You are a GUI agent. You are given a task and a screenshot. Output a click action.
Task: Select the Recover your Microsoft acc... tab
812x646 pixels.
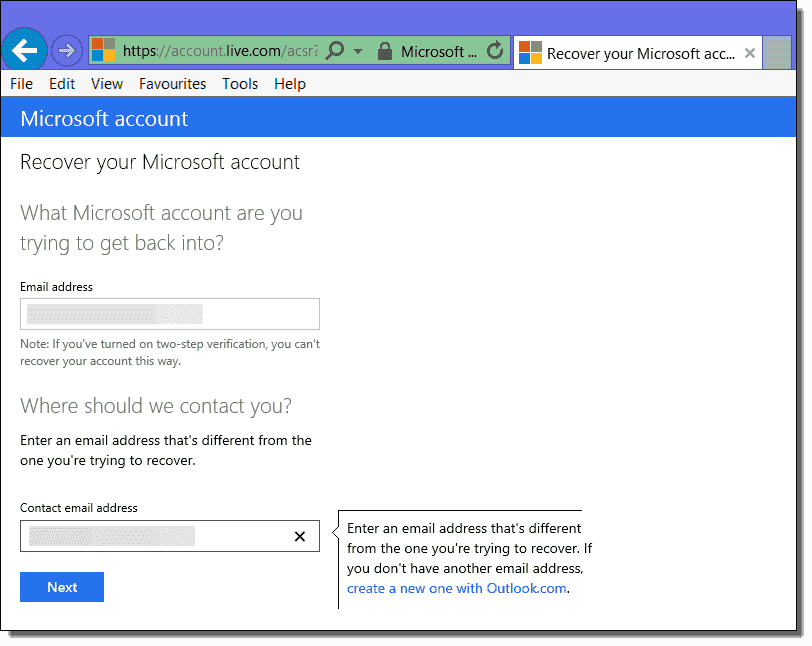coord(637,53)
